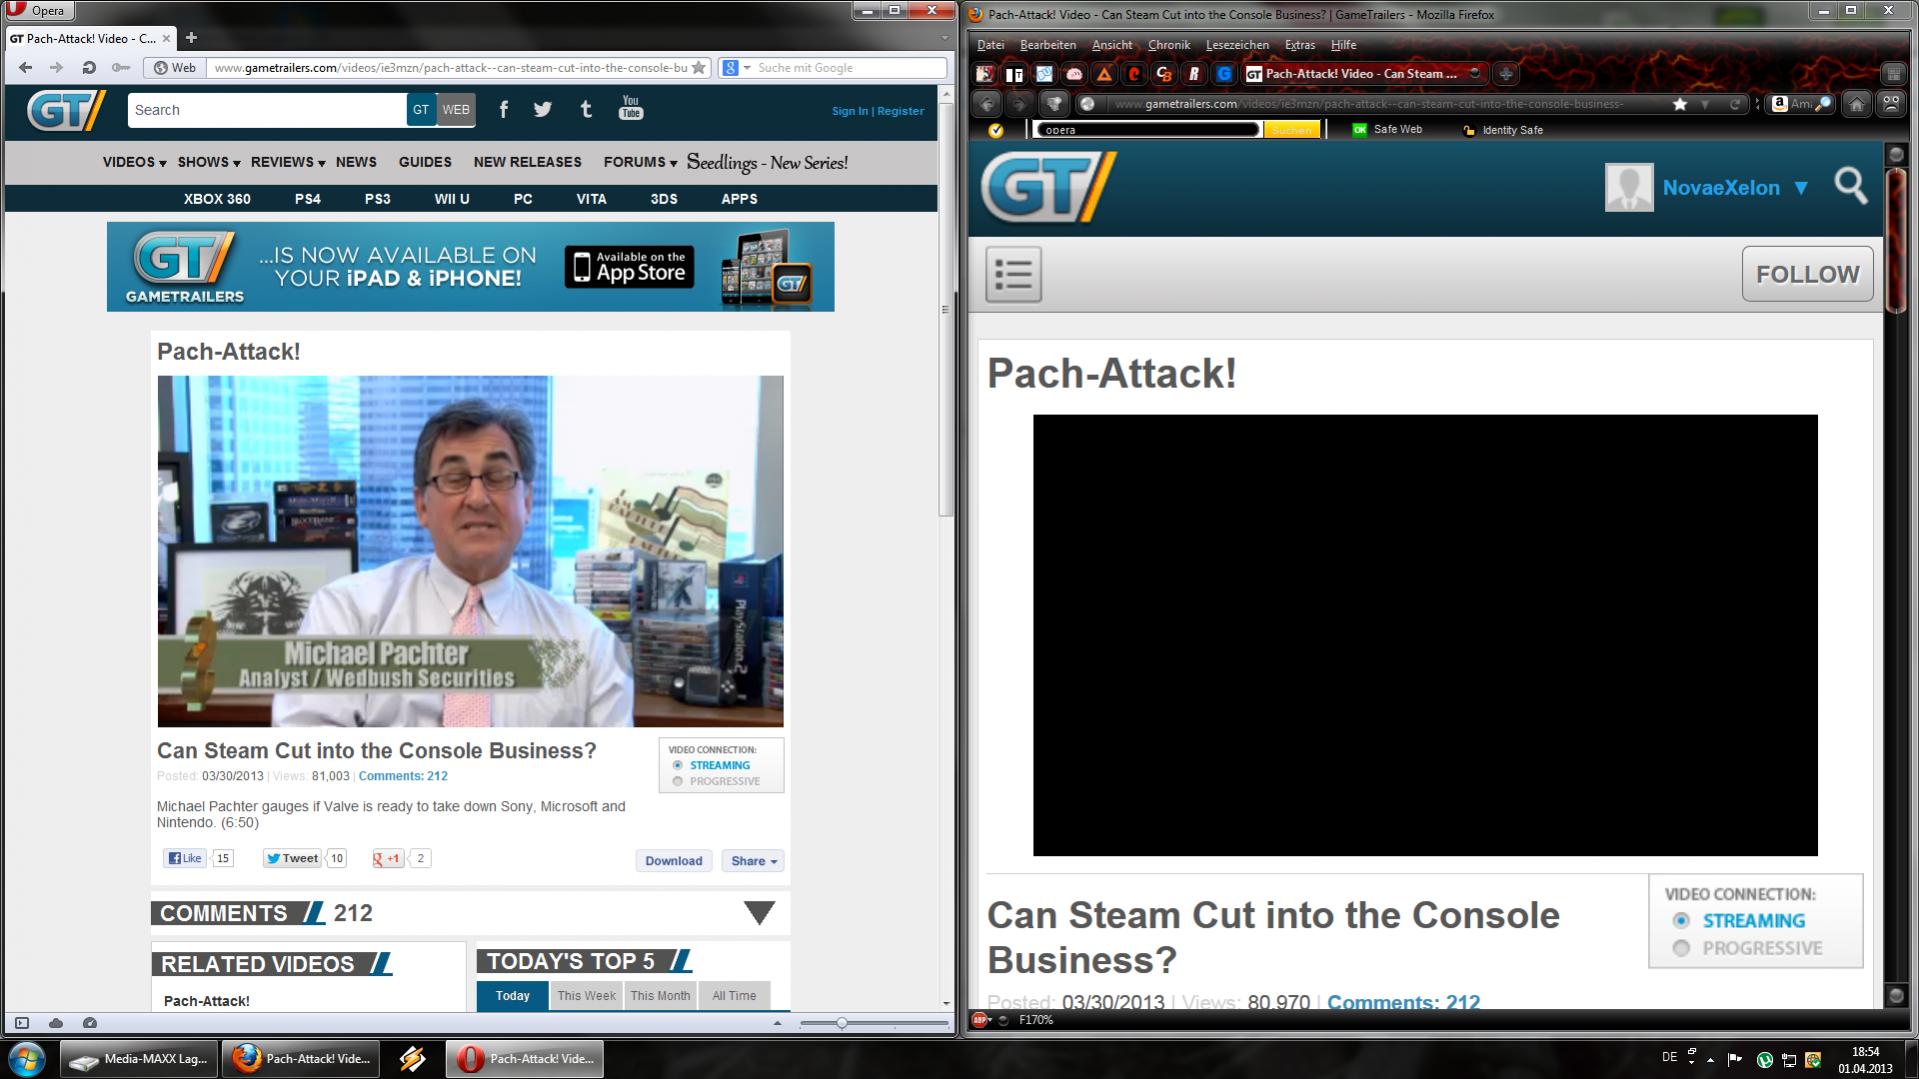Image resolution: width=1919 pixels, height=1079 pixels.
Task: Switch search scope to WEB
Action: [x=456, y=110]
